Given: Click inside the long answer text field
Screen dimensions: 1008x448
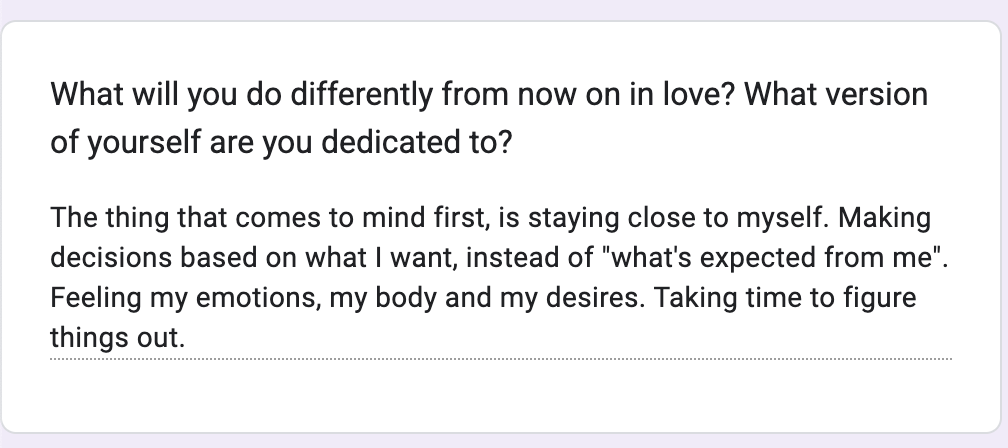Looking at the screenshot, I should 500,277.
